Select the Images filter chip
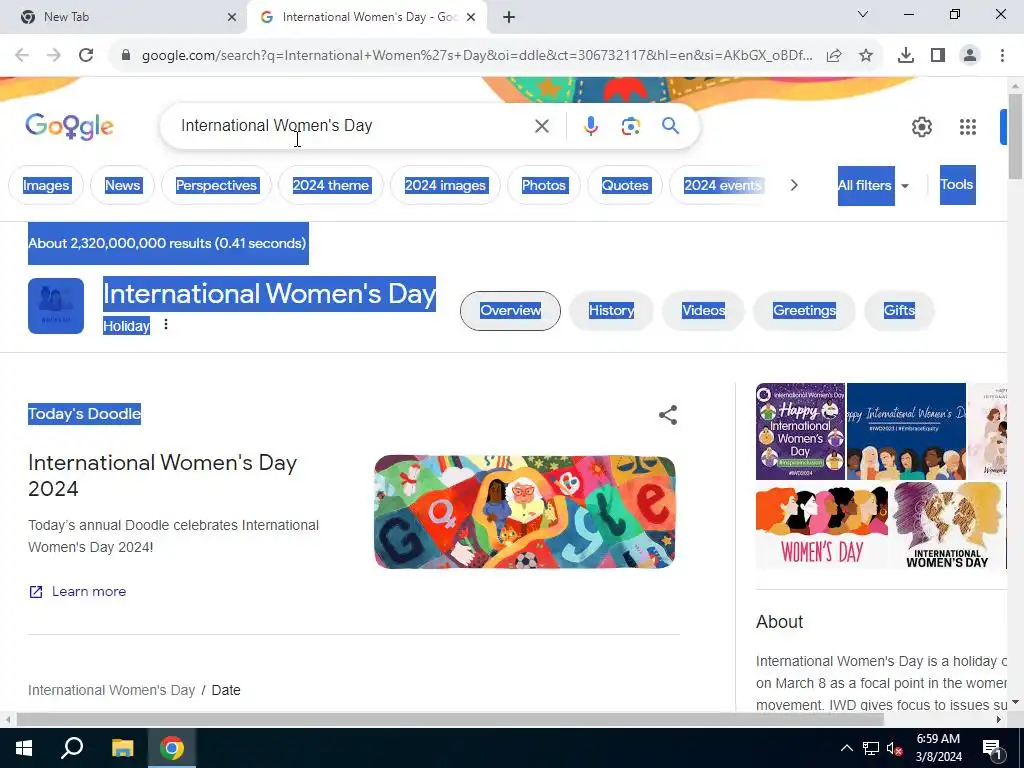 point(46,185)
